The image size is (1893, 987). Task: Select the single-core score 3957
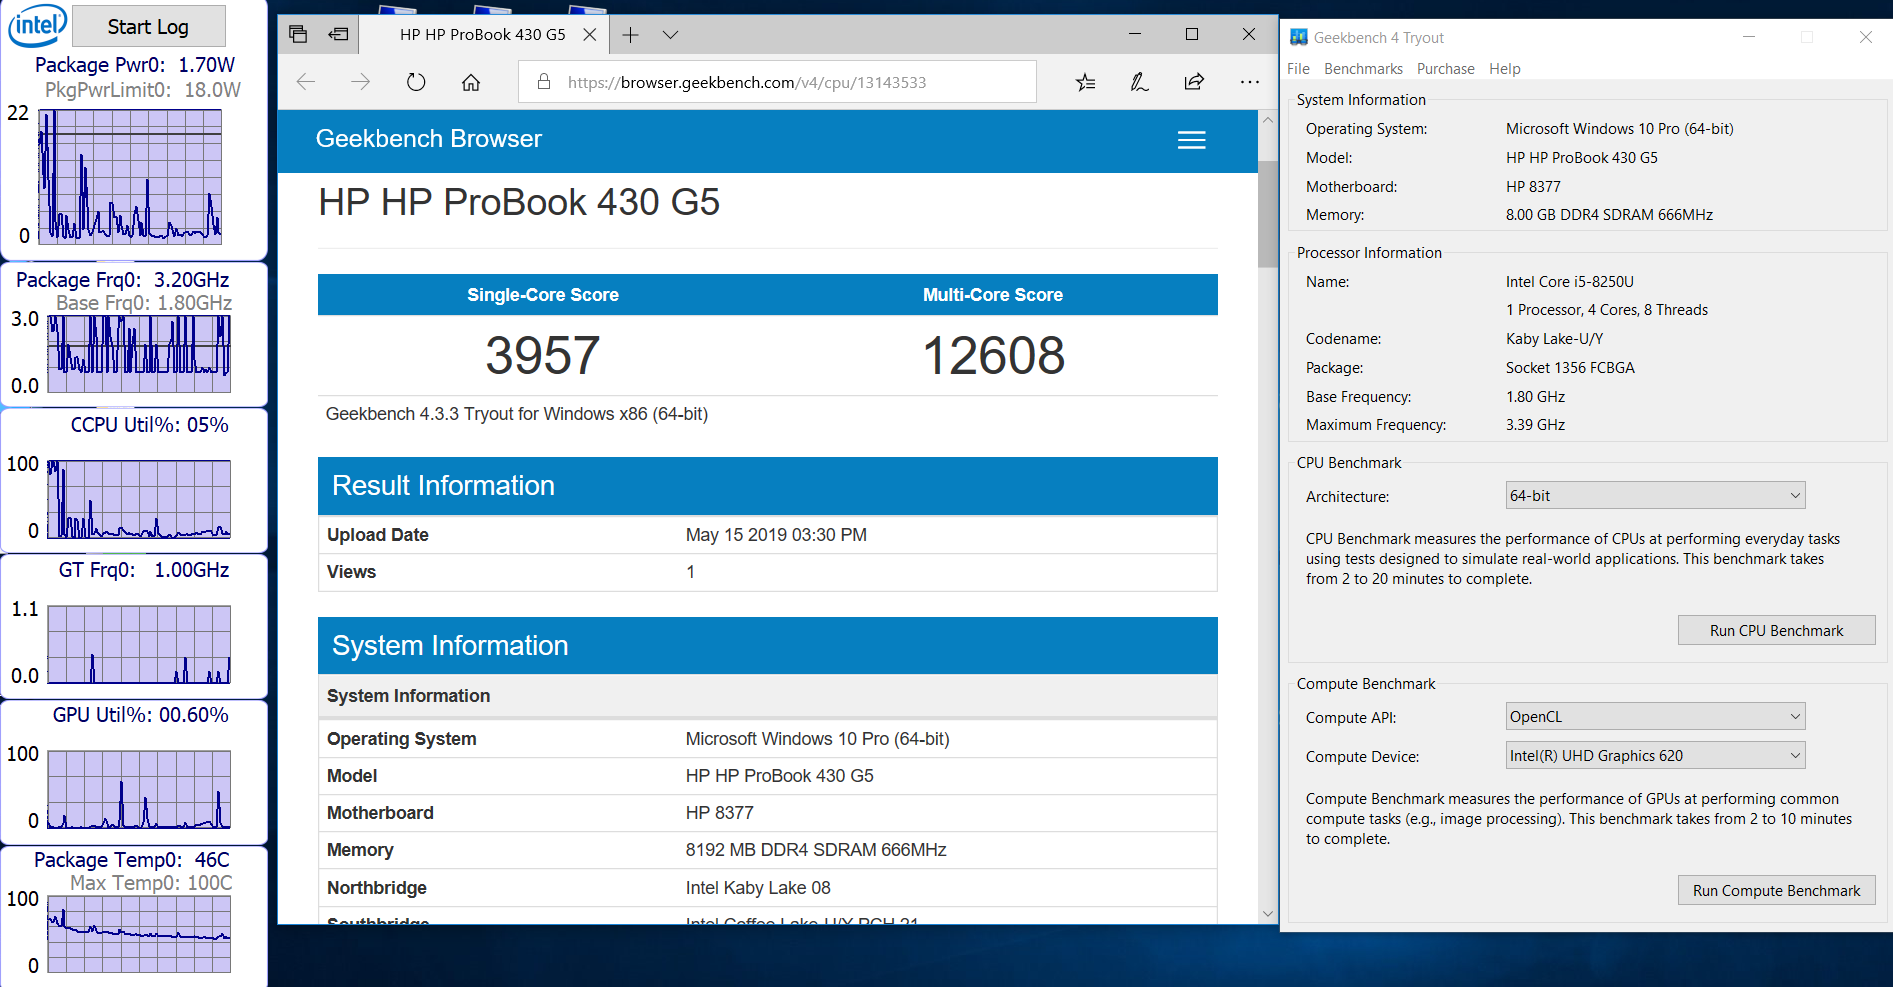click(543, 356)
